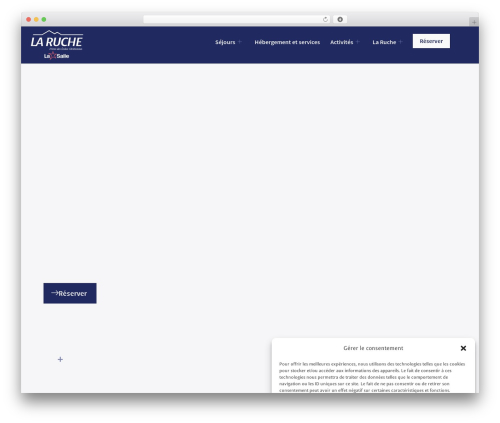Expand the Activités plus indicator
The height and width of the screenshot is (423, 500).
coord(357,42)
